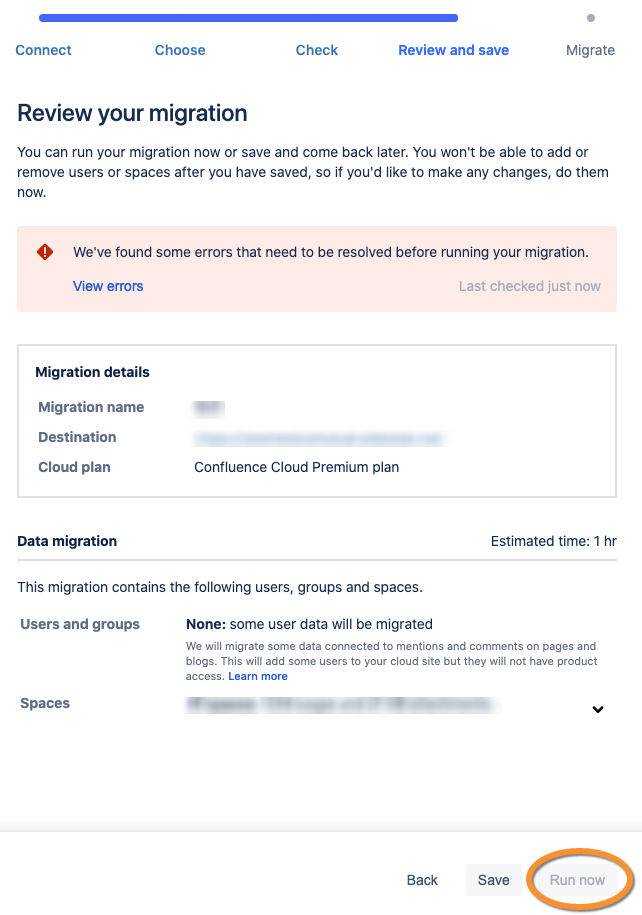Screen dimensions: 642x915
Task: Select the Connect step tab
Action: tap(43, 50)
